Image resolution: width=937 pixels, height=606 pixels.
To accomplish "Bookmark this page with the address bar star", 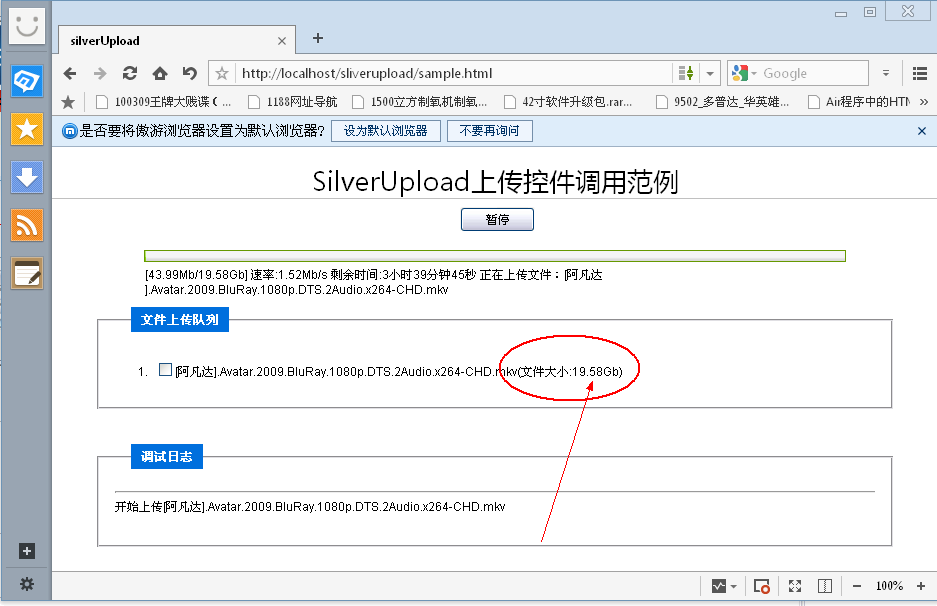I will tap(222, 74).
